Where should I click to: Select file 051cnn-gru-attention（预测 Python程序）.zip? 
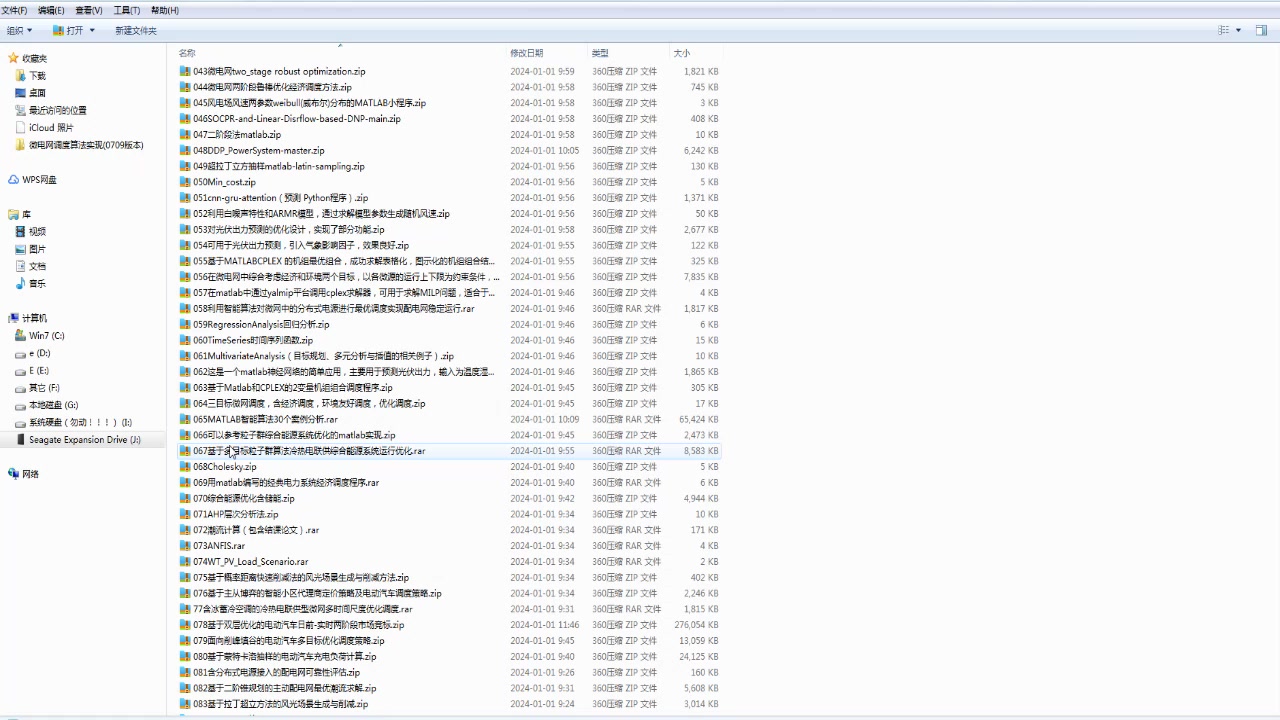(x=281, y=198)
